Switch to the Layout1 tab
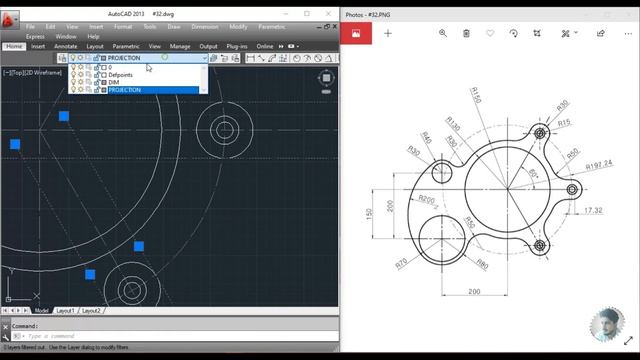 pyautogui.click(x=66, y=311)
